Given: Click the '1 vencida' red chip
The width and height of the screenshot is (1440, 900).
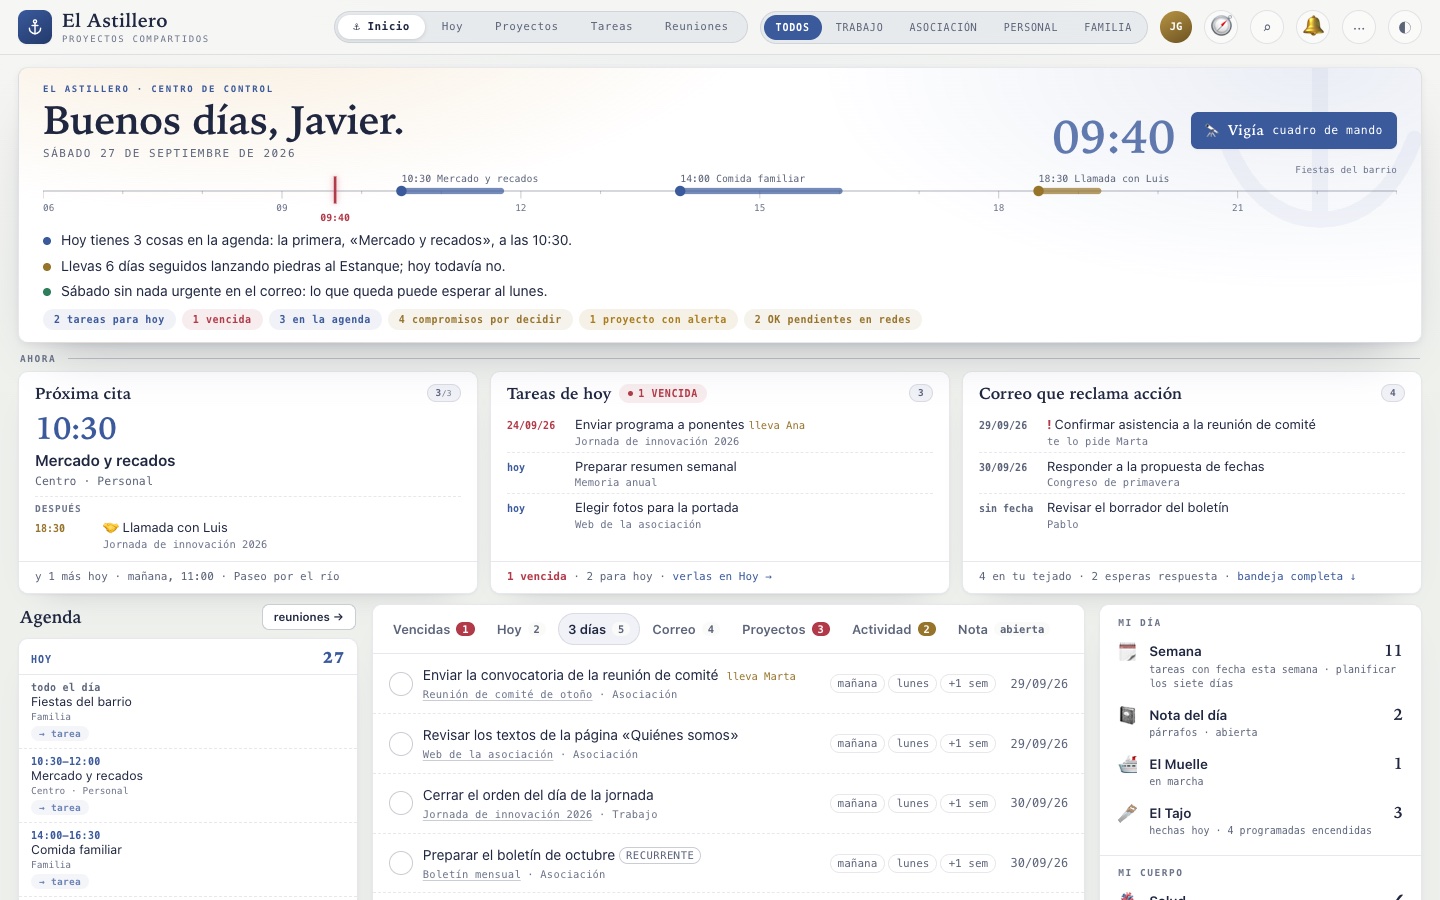Looking at the screenshot, I should (x=222, y=320).
